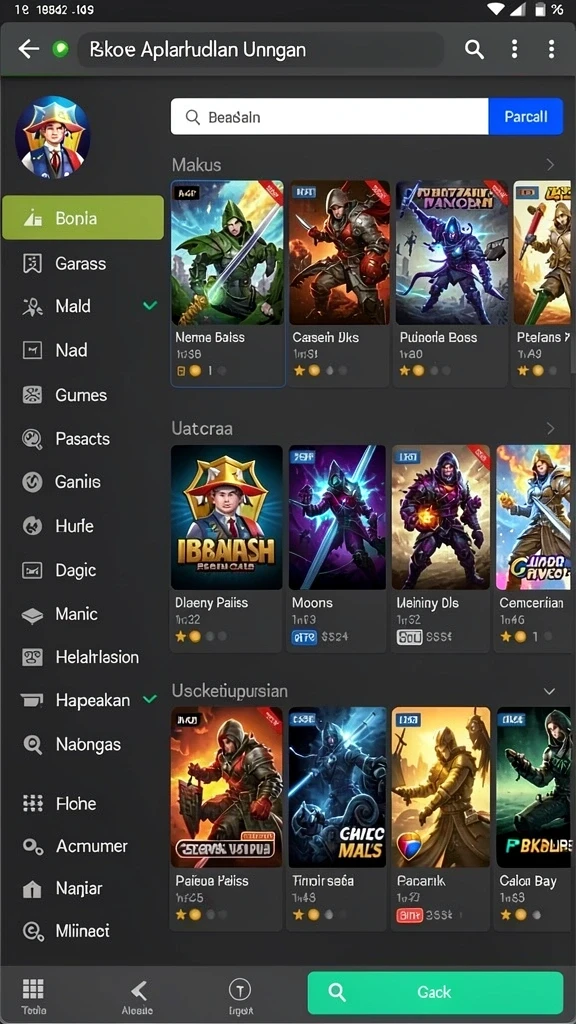Open the Dlaeny Paiiss game thumbnail
This screenshot has width=576, height=1024.
pos(227,518)
